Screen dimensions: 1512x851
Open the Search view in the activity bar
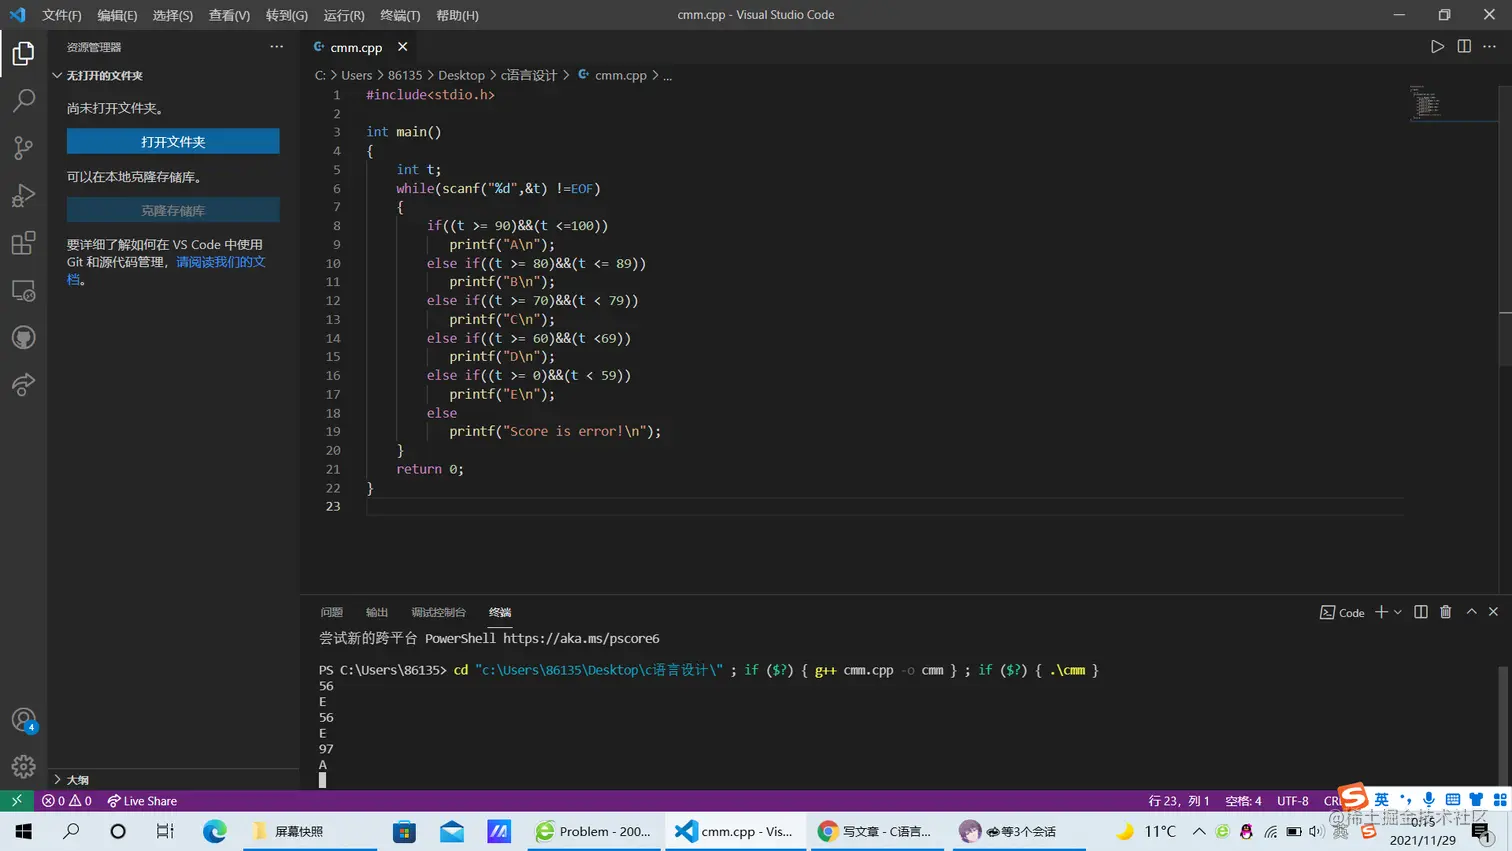point(23,100)
